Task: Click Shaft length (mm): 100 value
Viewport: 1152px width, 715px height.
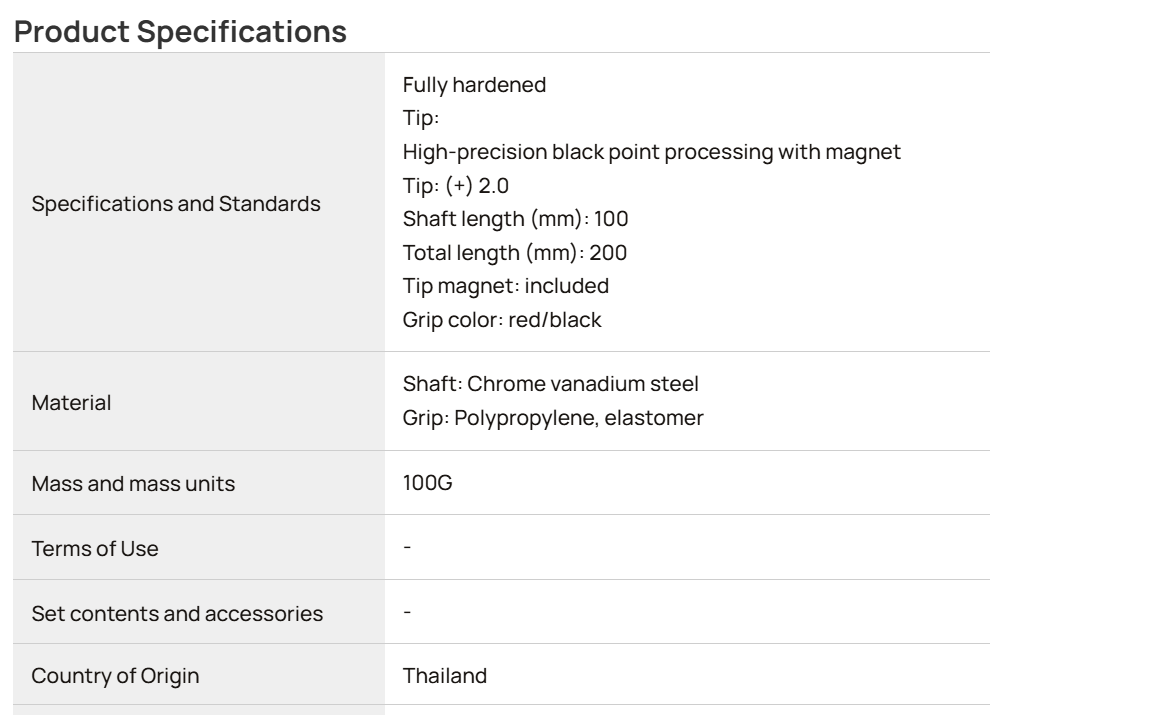Action: point(515,218)
